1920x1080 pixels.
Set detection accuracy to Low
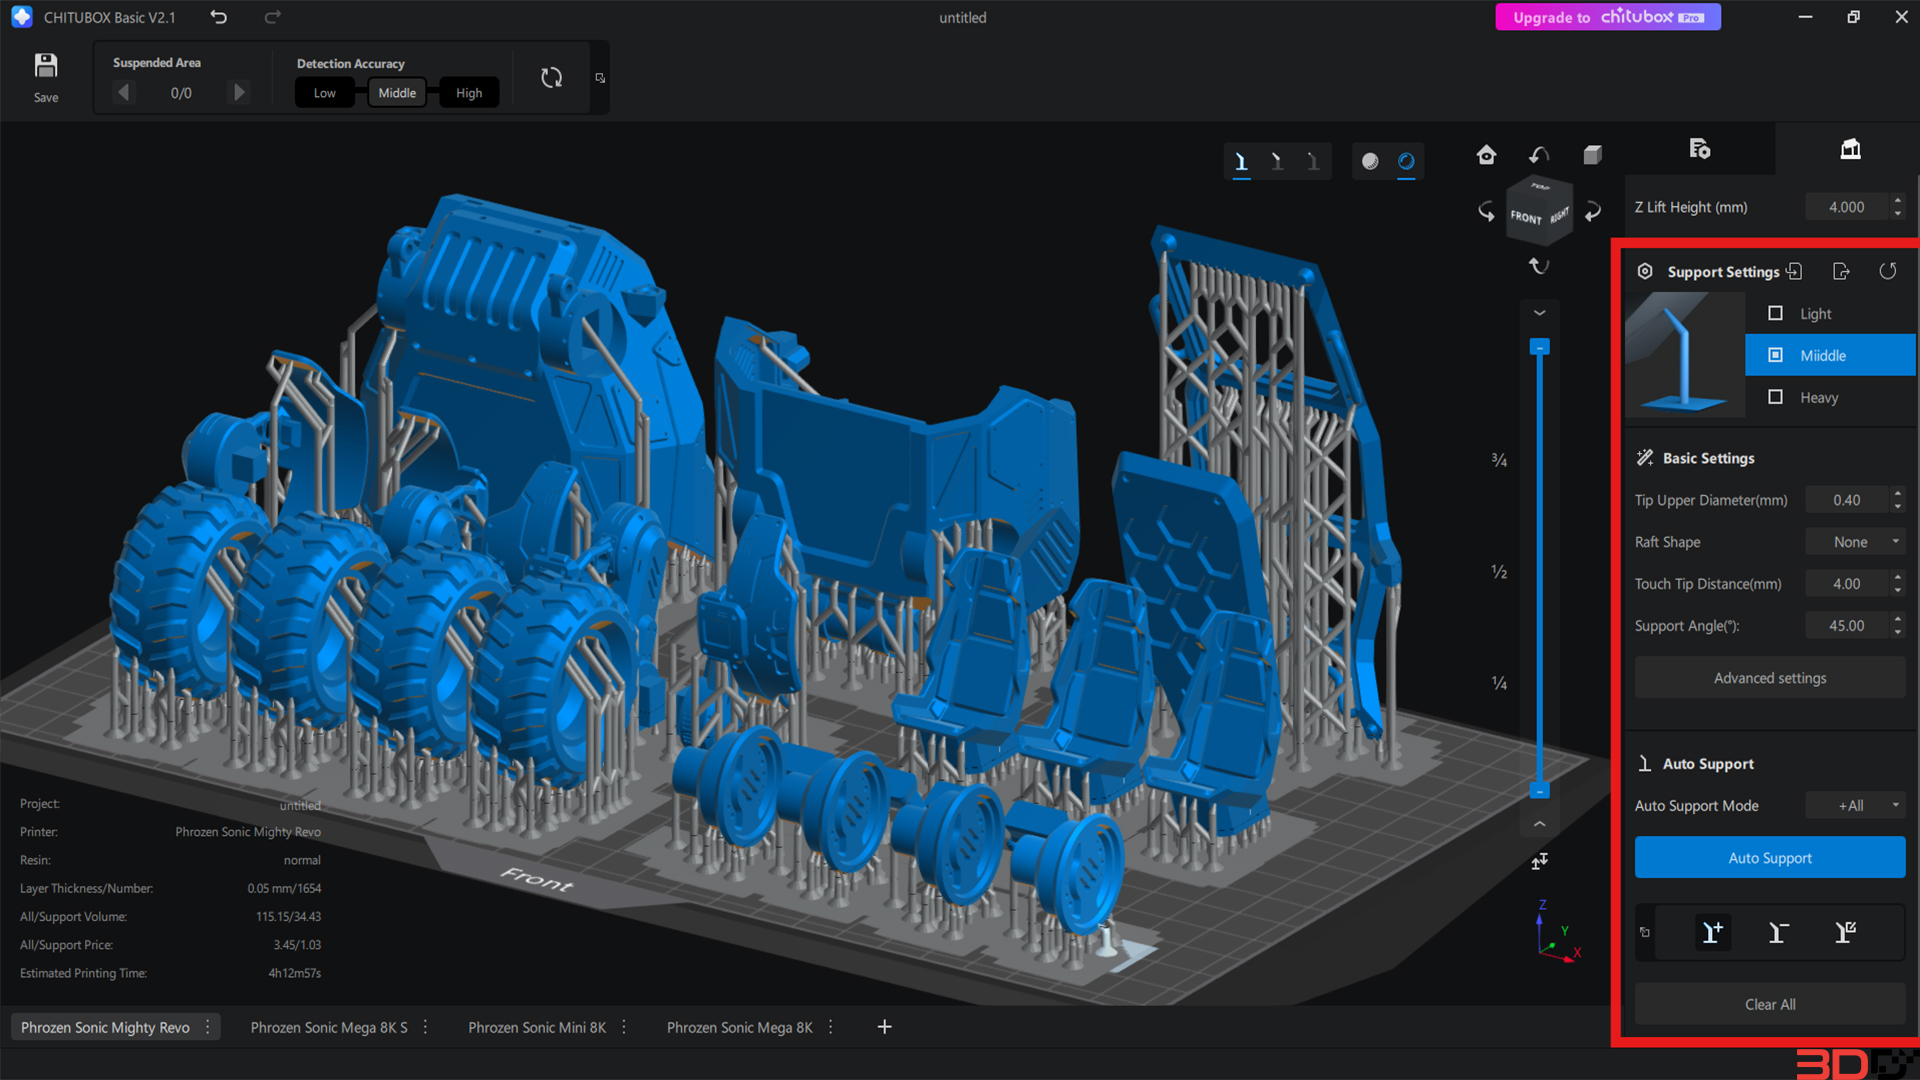tap(325, 93)
